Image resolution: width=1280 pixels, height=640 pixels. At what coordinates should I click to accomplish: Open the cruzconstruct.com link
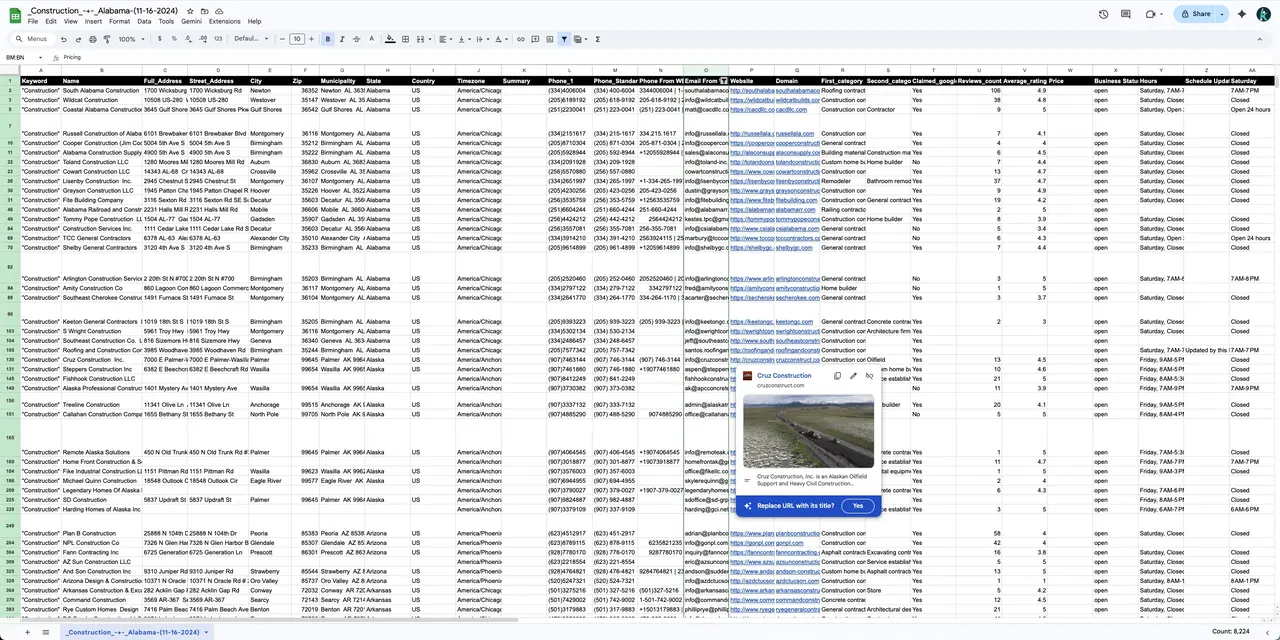pos(781,385)
